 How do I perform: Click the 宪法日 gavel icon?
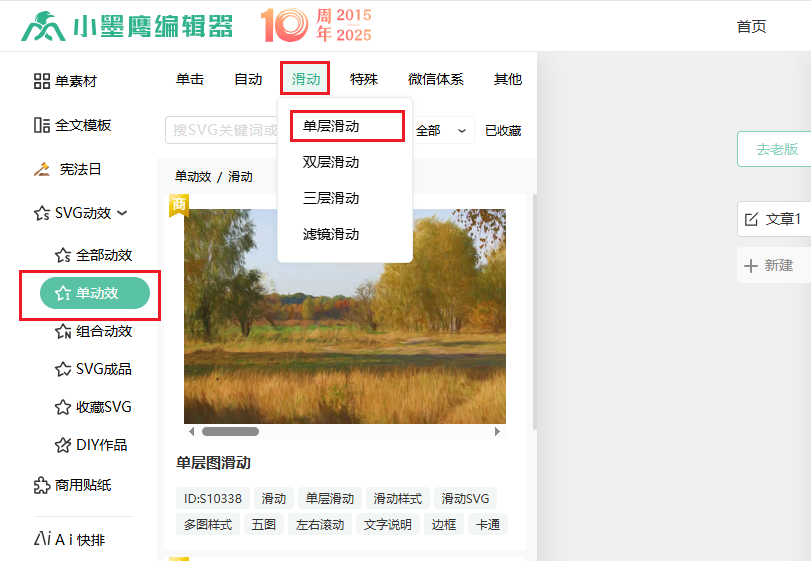pos(42,169)
